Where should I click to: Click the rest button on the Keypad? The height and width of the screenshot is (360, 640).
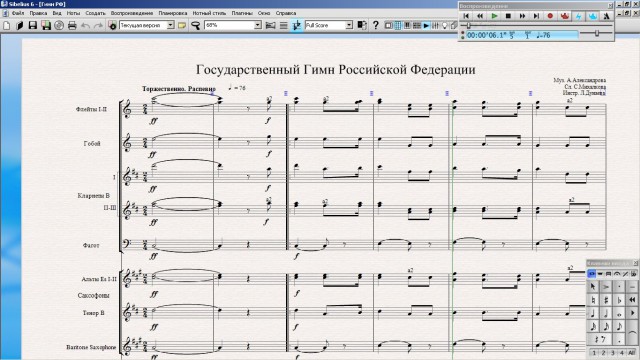(x=599, y=339)
